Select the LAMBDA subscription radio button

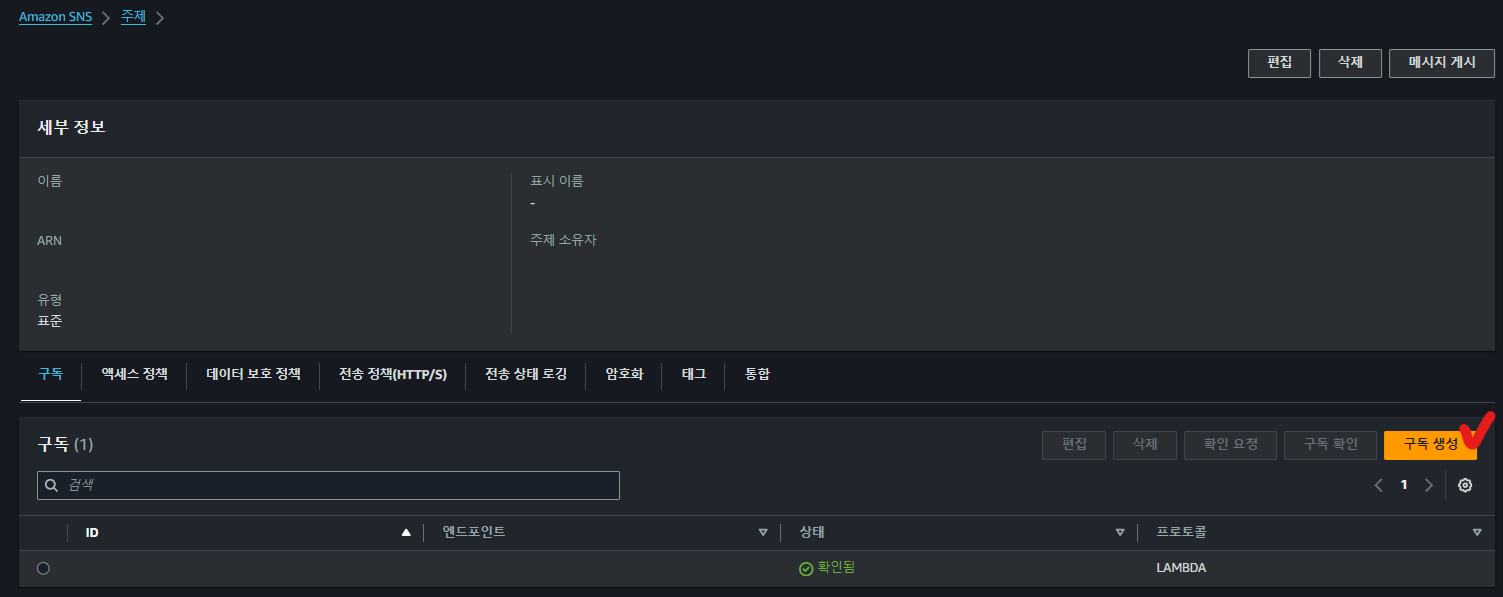[x=43, y=568]
